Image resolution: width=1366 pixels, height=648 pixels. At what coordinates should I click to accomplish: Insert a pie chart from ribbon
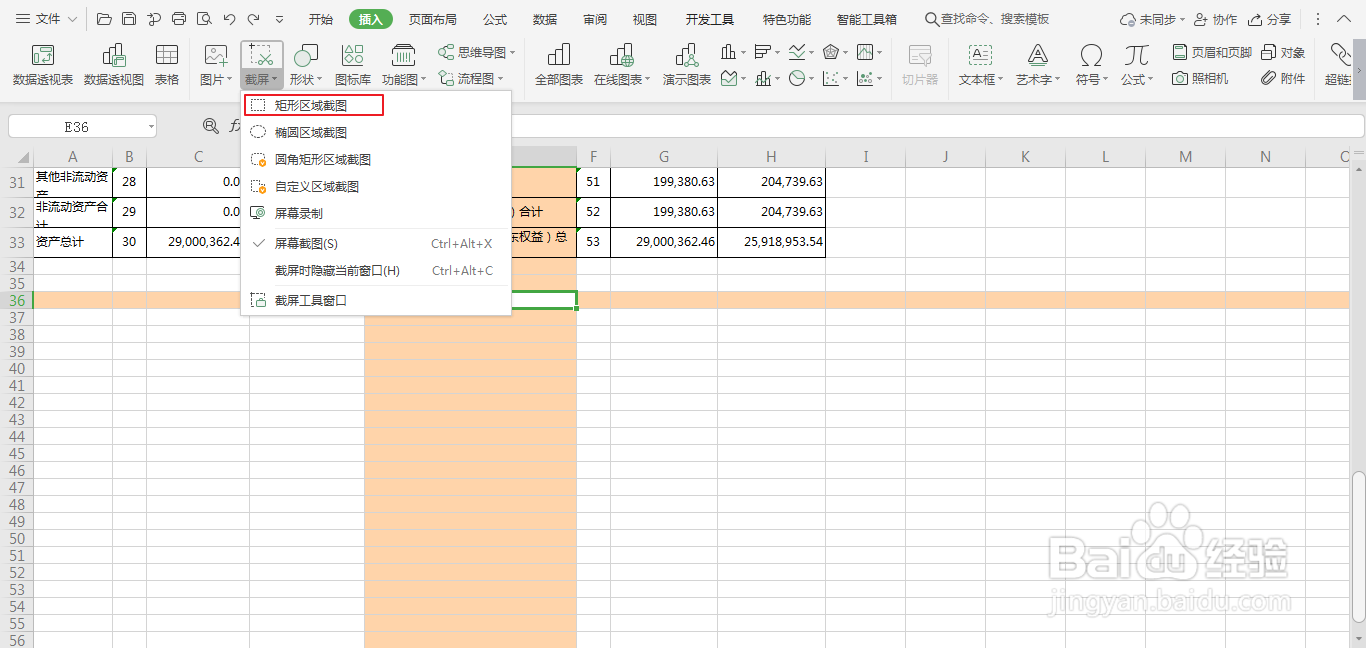pyautogui.click(x=796, y=78)
